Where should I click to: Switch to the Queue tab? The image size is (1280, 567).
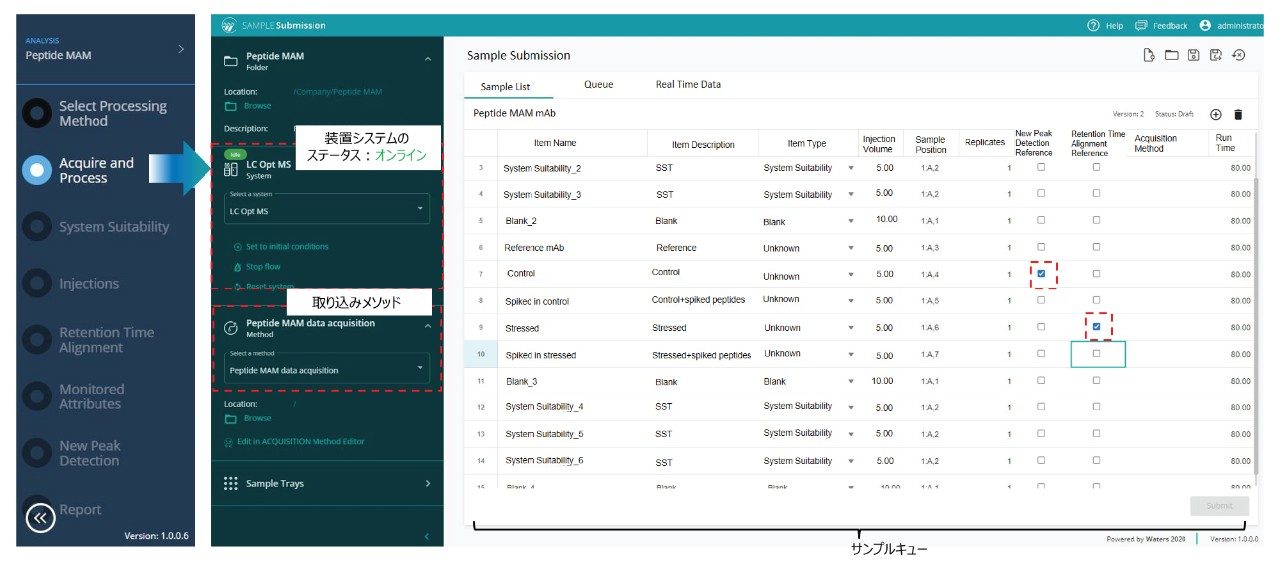coord(598,85)
